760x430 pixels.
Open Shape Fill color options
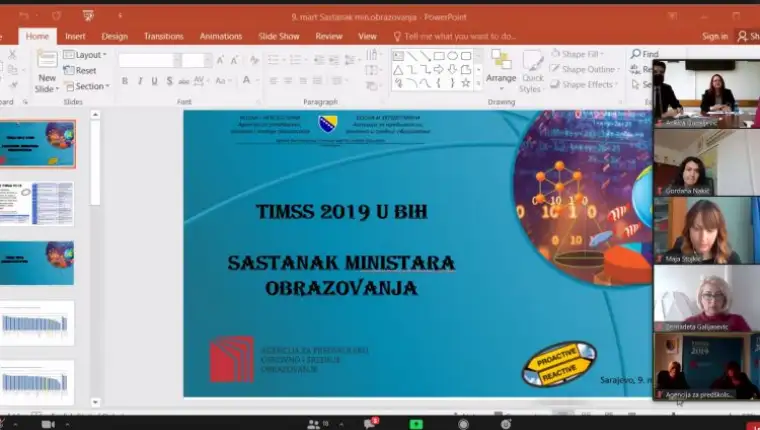pos(577,54)
